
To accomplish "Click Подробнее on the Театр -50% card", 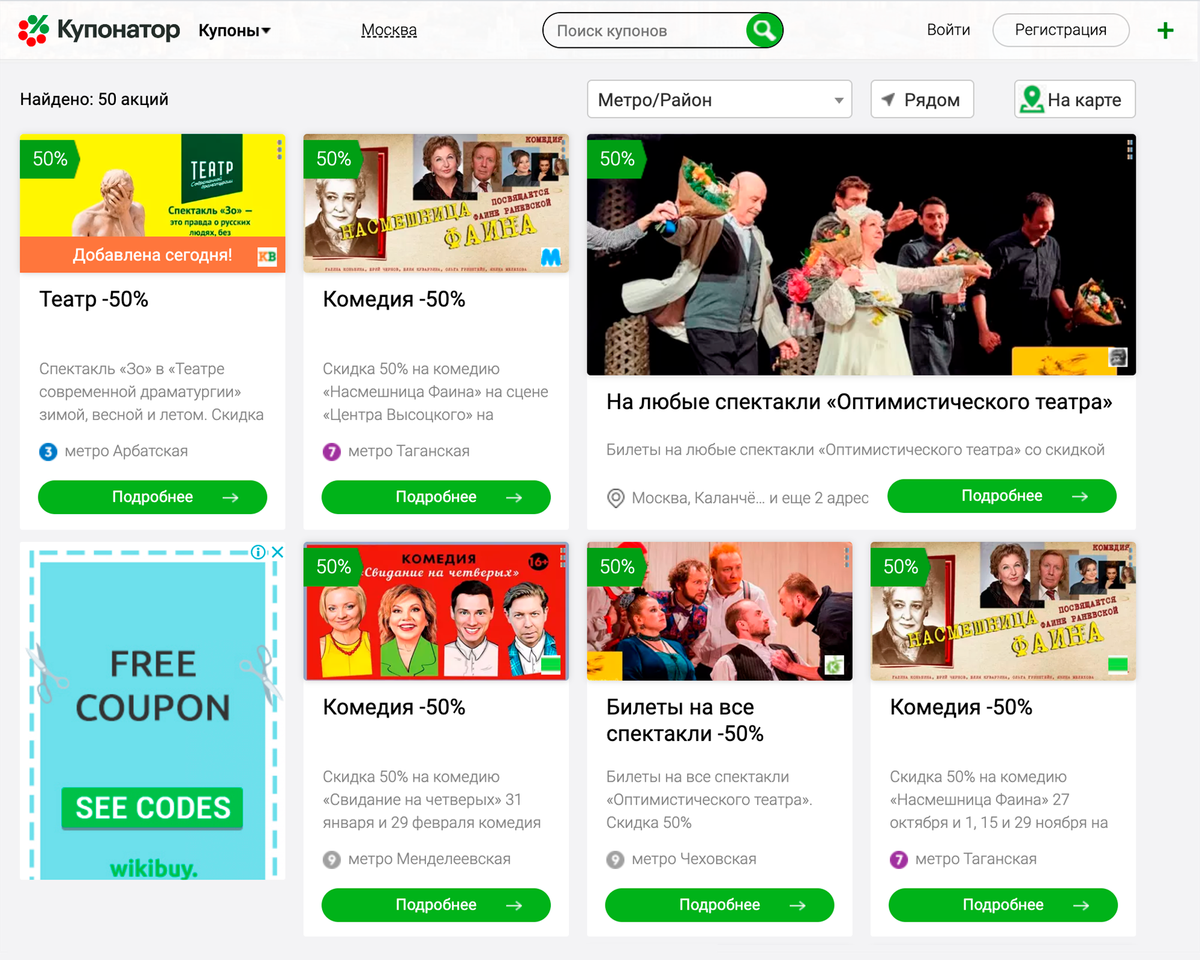I will click(x=152, y=497).
